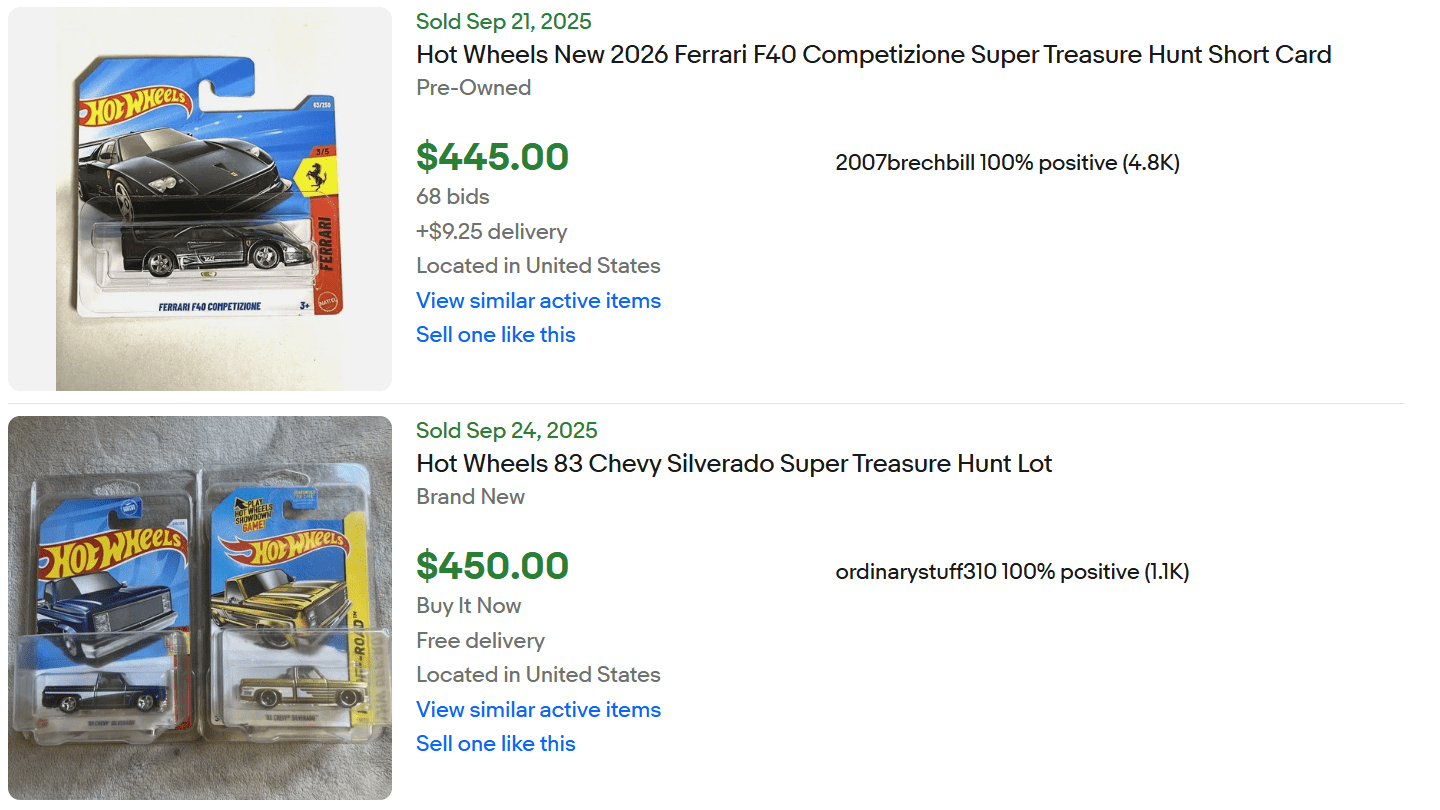Open the Ferrari F40 Competizione listing thumbnail
Viewport: 1440px width, 810px height.
200,199
